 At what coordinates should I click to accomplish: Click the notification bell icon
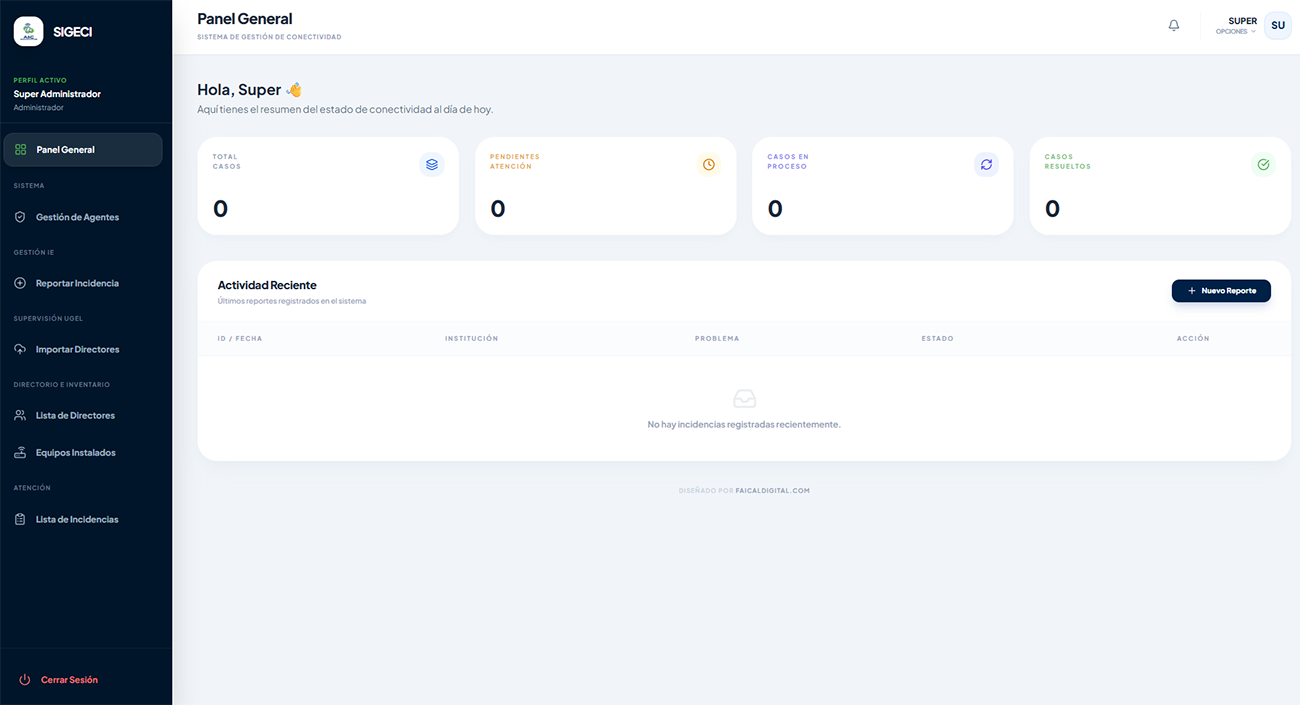tap(1174, 26)
